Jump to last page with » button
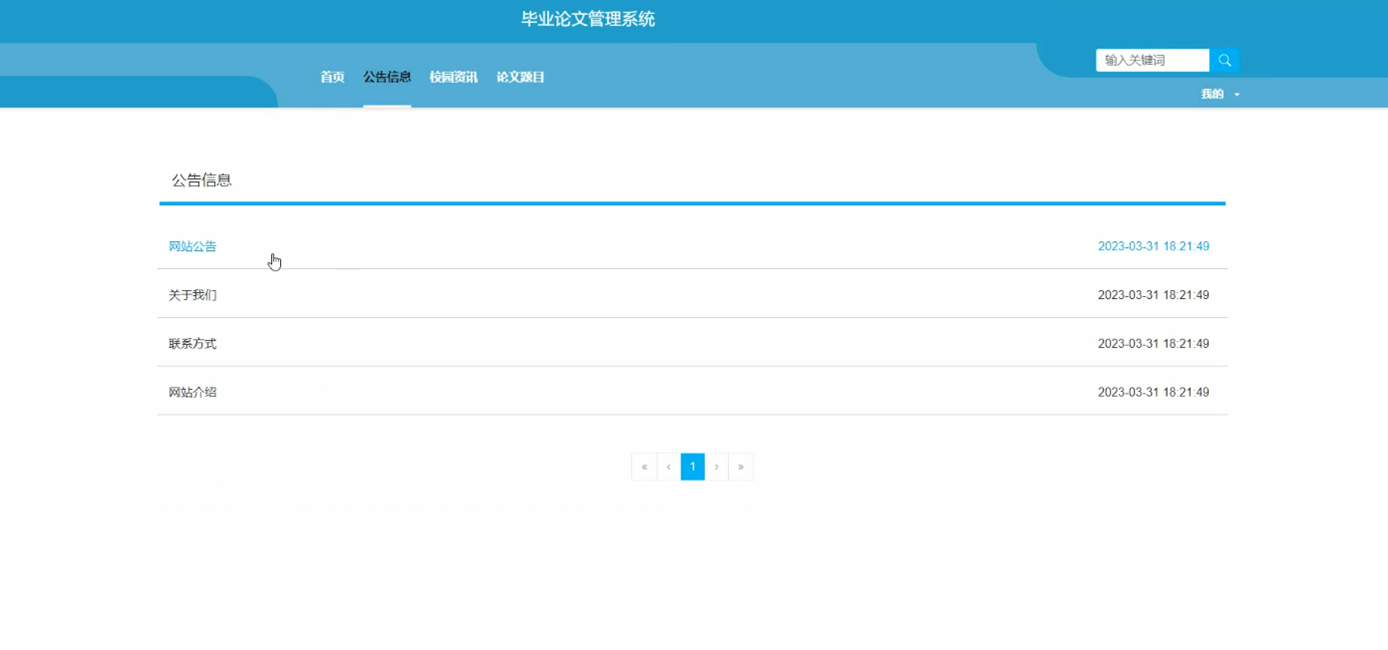Image resolution: width=1388 pixels, height=650 pixels. tap(741, 467)
